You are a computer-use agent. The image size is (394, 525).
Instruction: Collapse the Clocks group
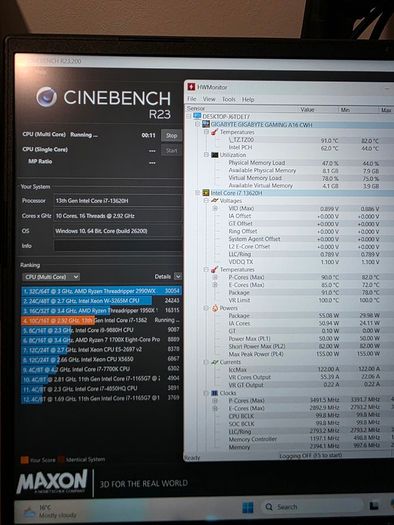coord(207,393)
